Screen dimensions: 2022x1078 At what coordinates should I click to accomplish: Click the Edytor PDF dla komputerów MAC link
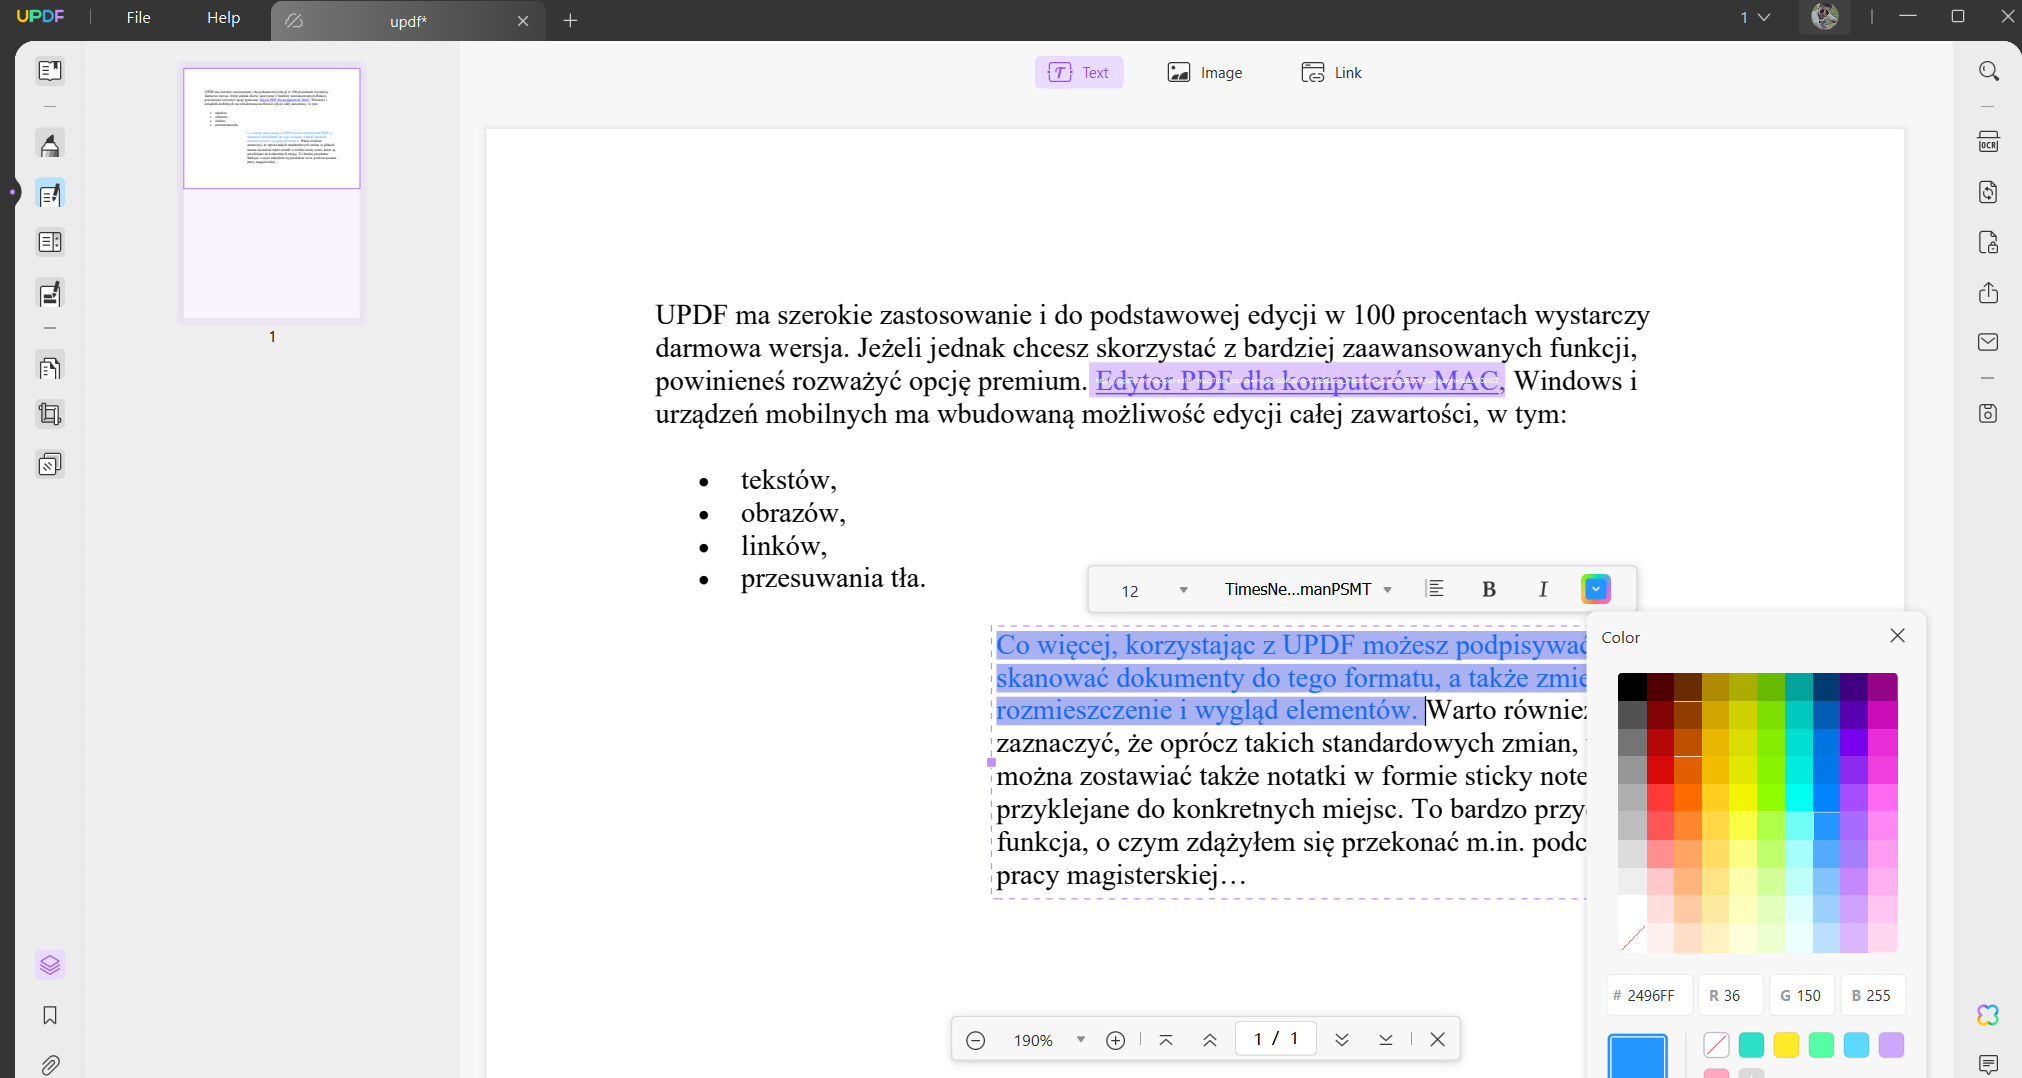[1297, 381]
